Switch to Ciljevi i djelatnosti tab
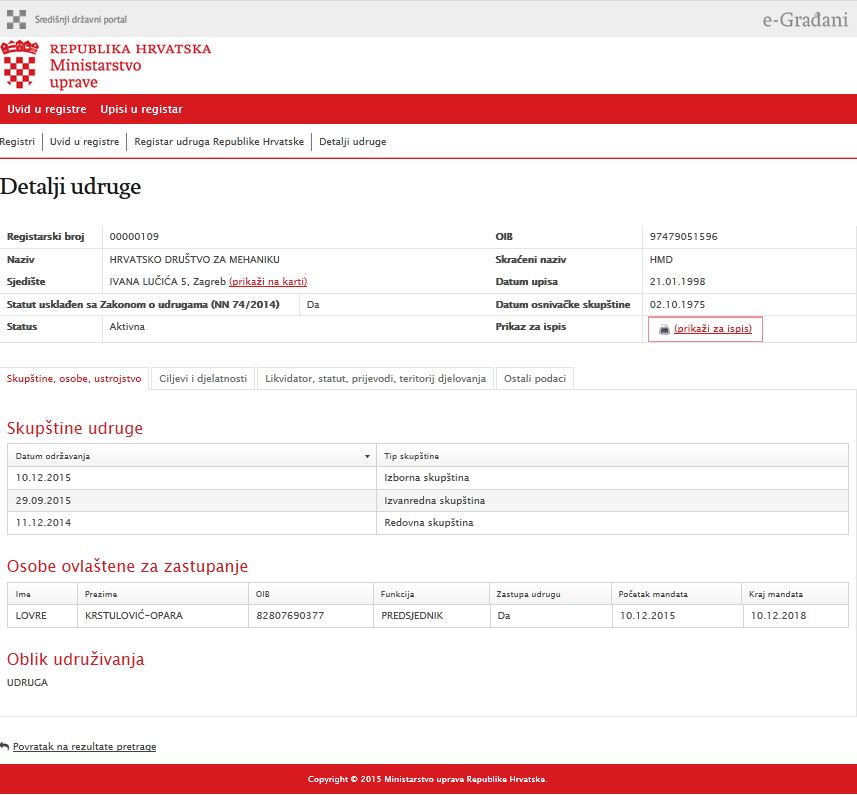 (203, 379)
